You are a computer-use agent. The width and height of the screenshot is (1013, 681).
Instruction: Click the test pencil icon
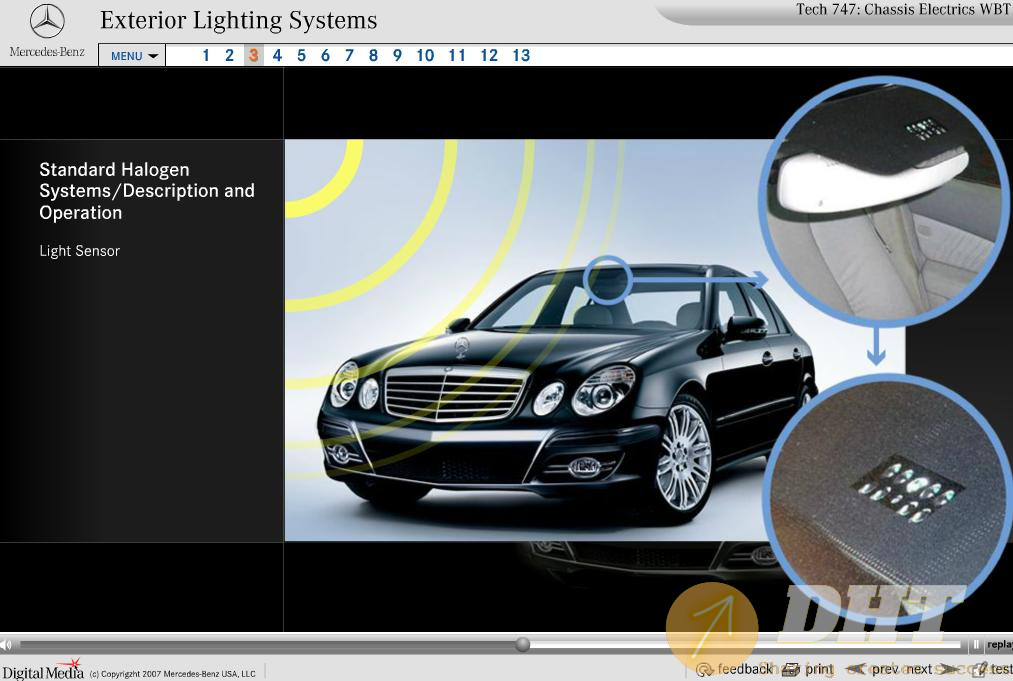tap(981, 669)
